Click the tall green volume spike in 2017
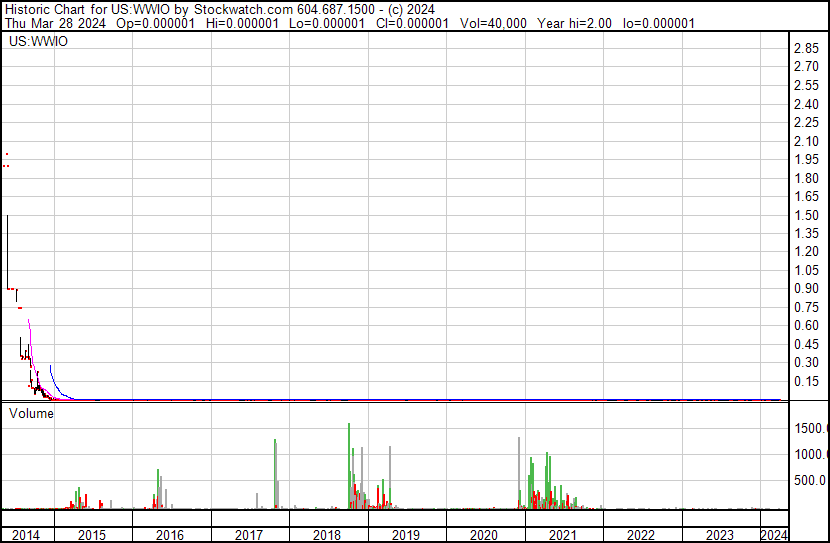This screenshot has width=830, height=543. [x=275, y=474]
